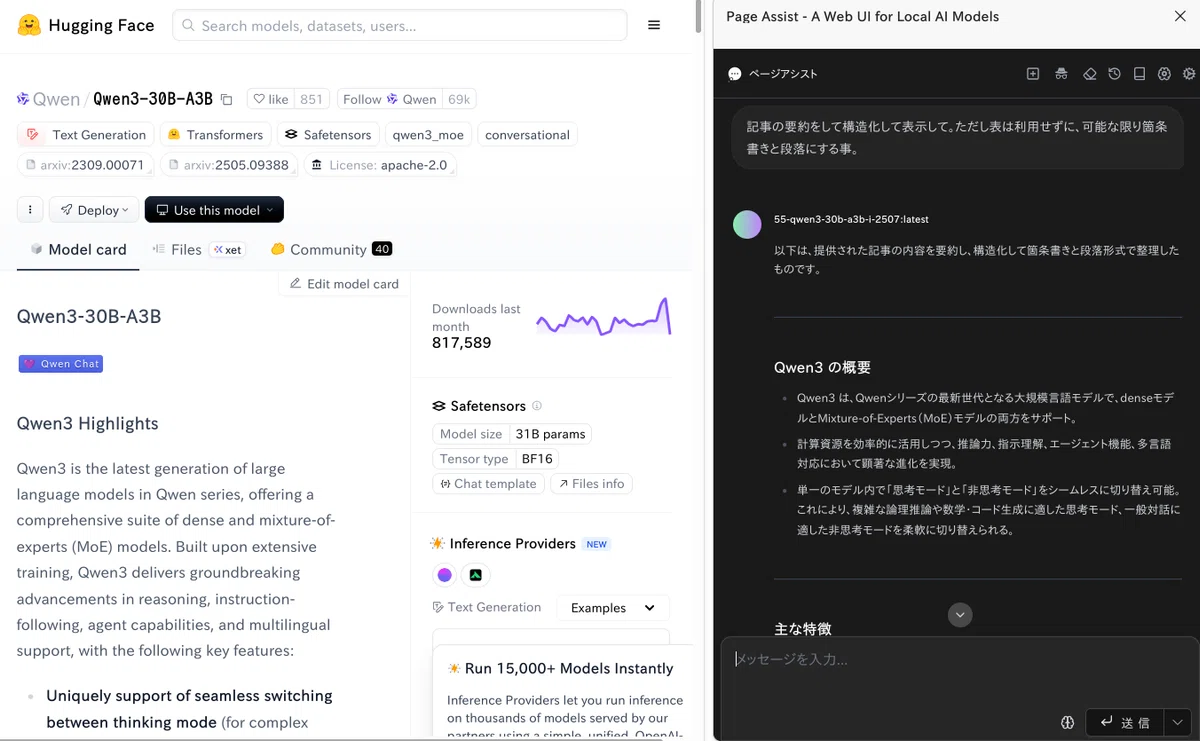Like the Qwen3-30B-A3B model
This screenshot has height=741, width=1200.
(x=271, y=99)
